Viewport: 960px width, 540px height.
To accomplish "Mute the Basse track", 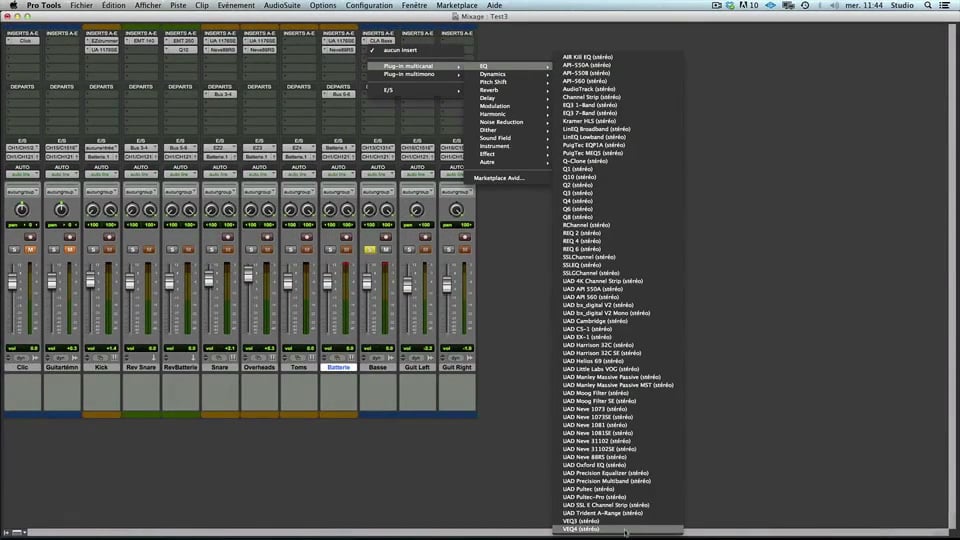I will click(386, 250).
